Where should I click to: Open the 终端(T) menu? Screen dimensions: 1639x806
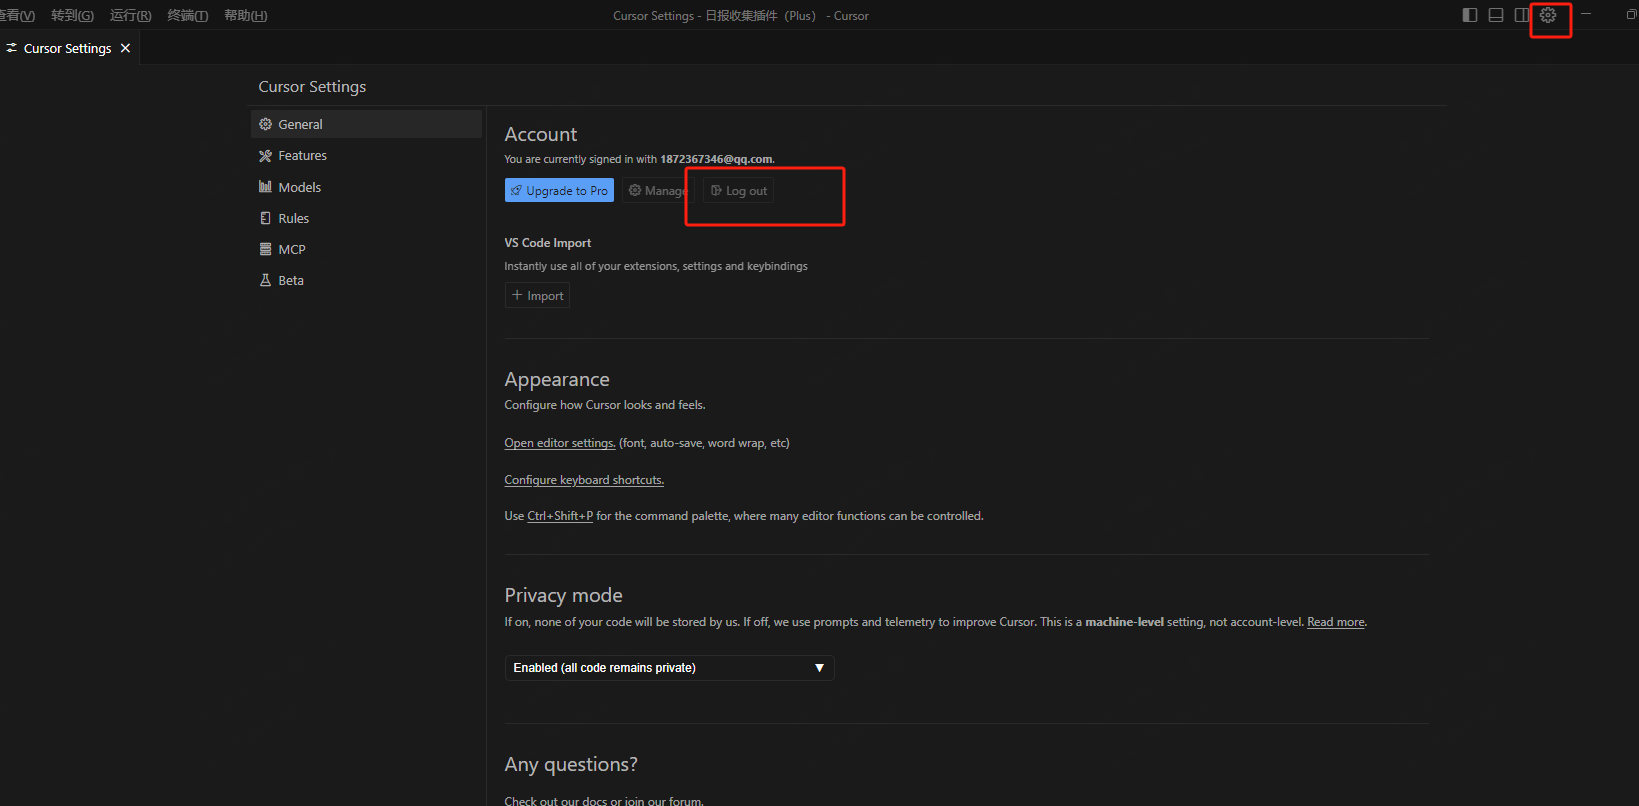click(x=188, y=15)
